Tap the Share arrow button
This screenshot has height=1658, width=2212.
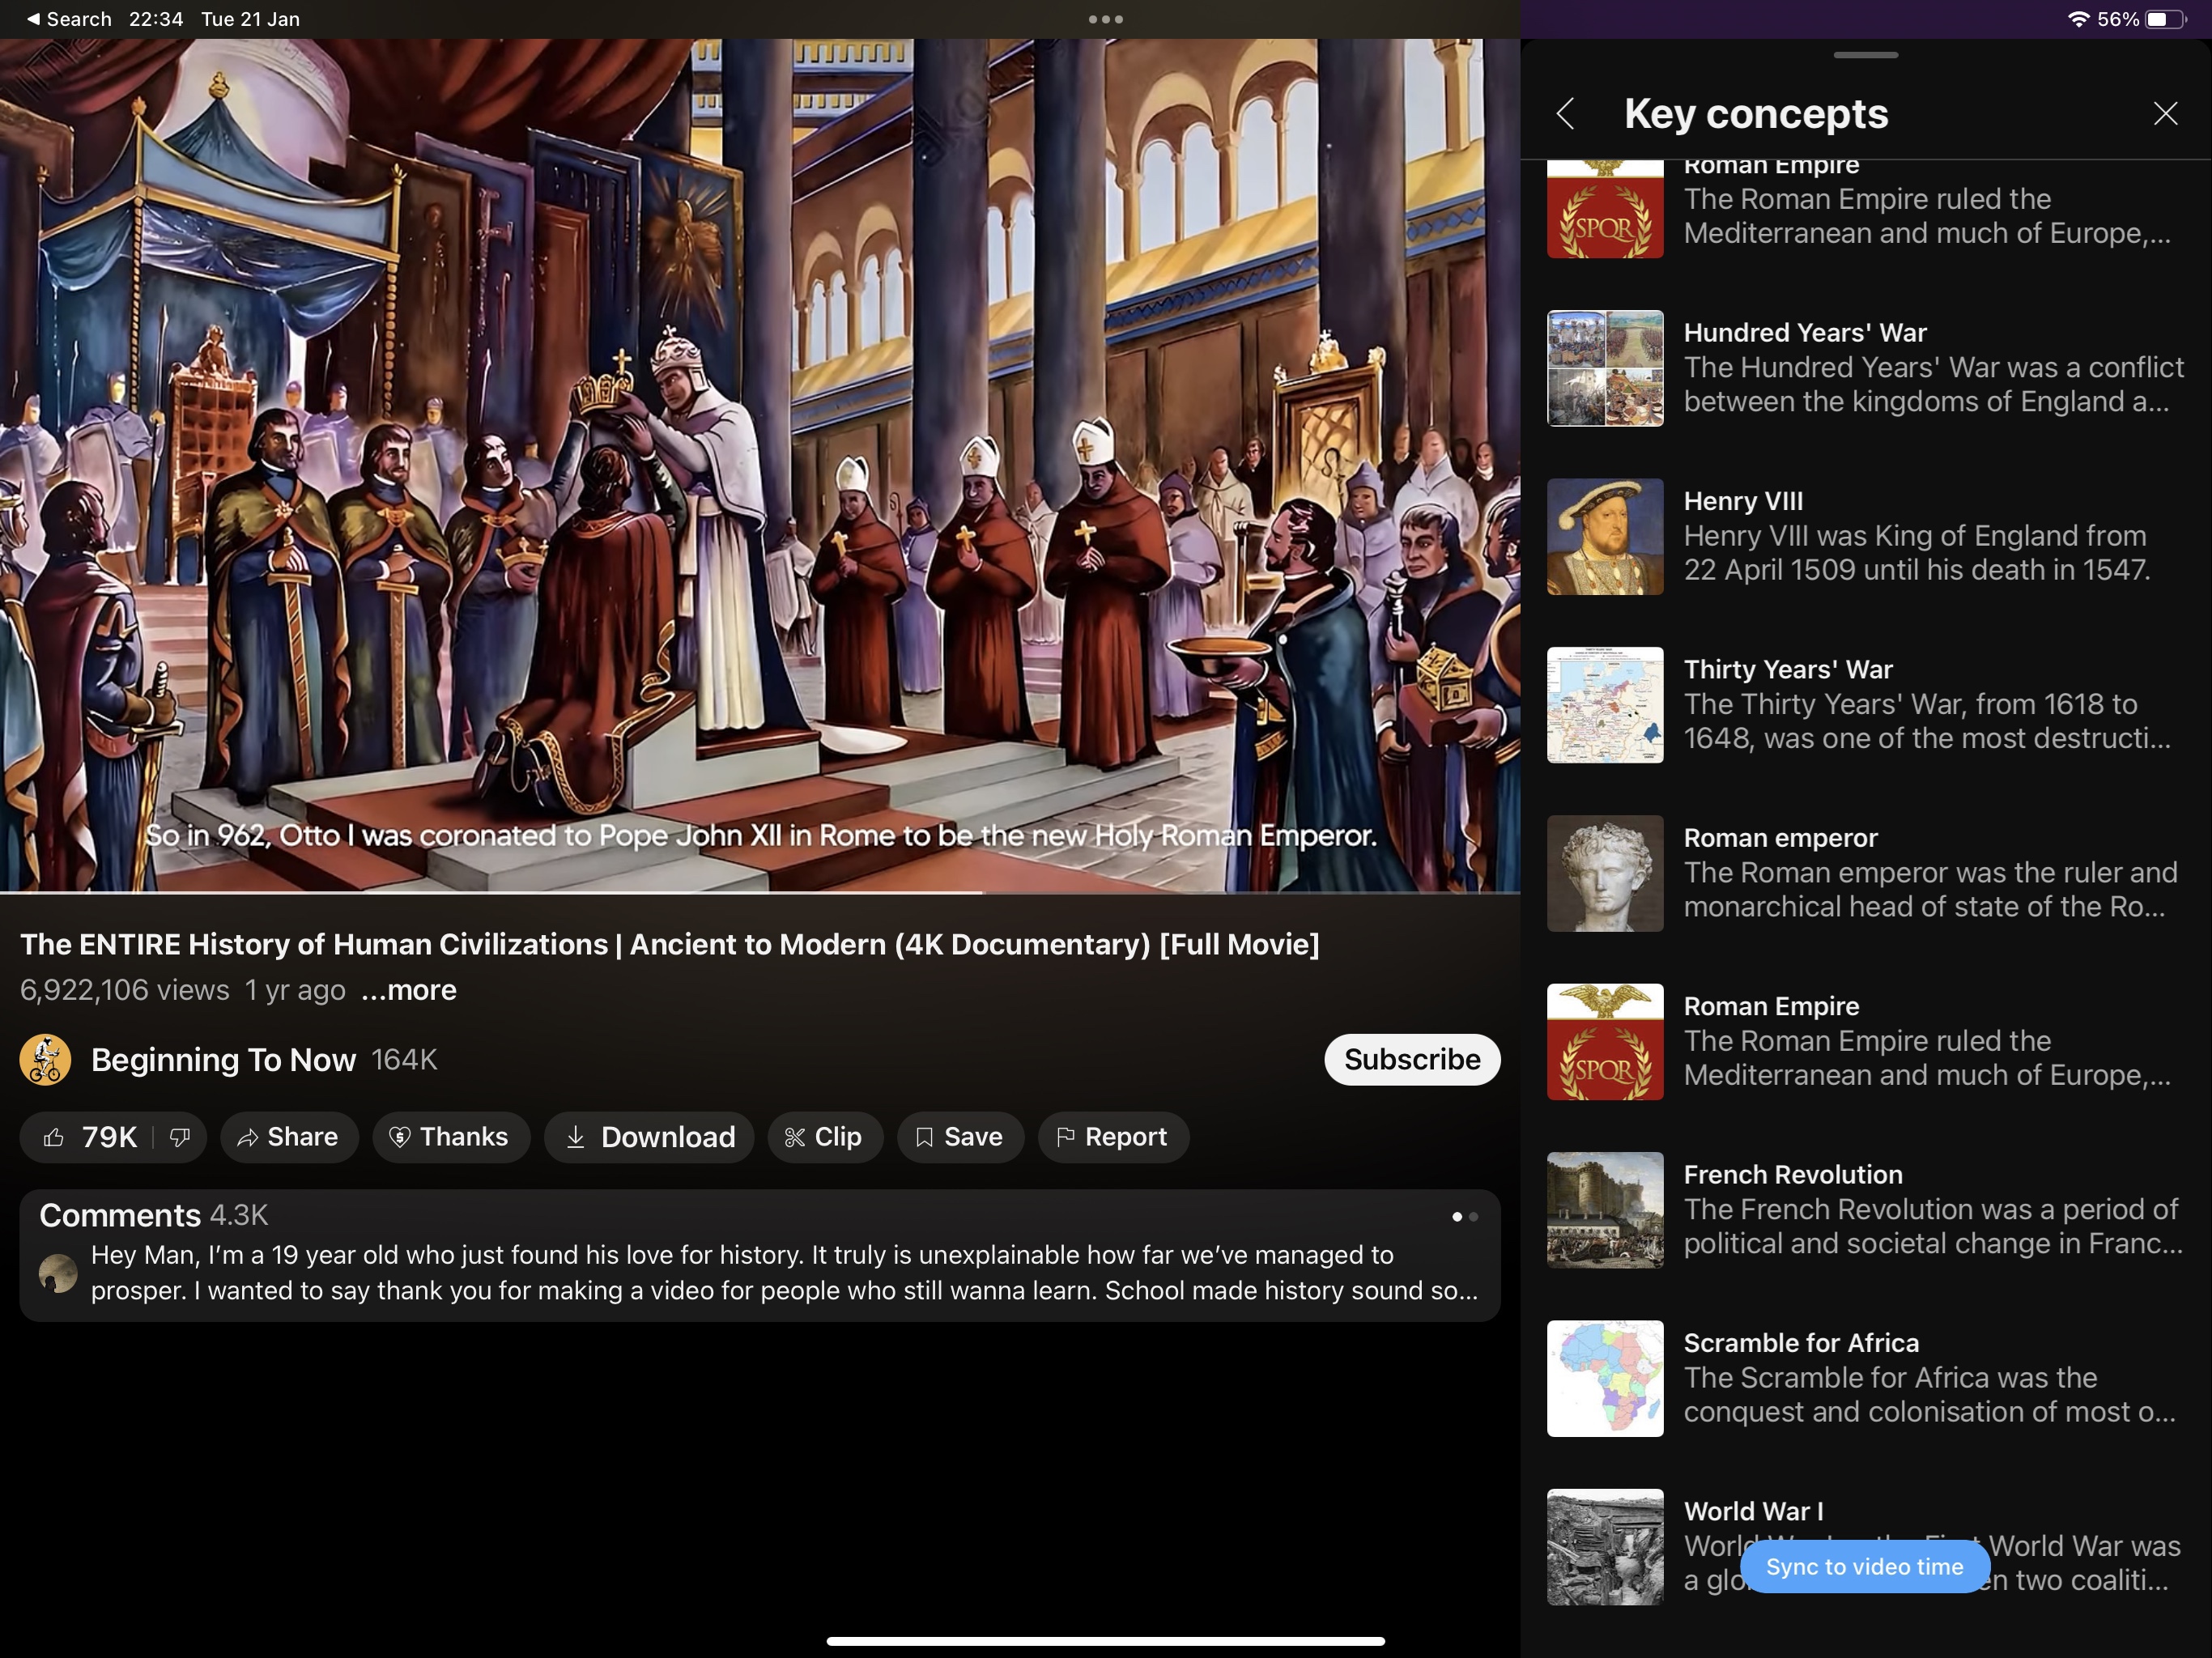[288, 1137]
